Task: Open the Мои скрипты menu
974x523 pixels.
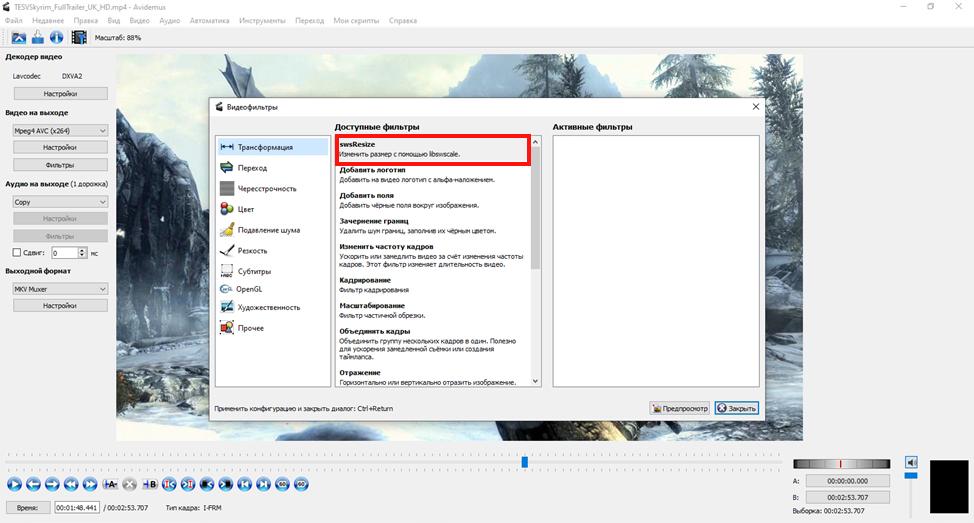Action: (356, 20)
